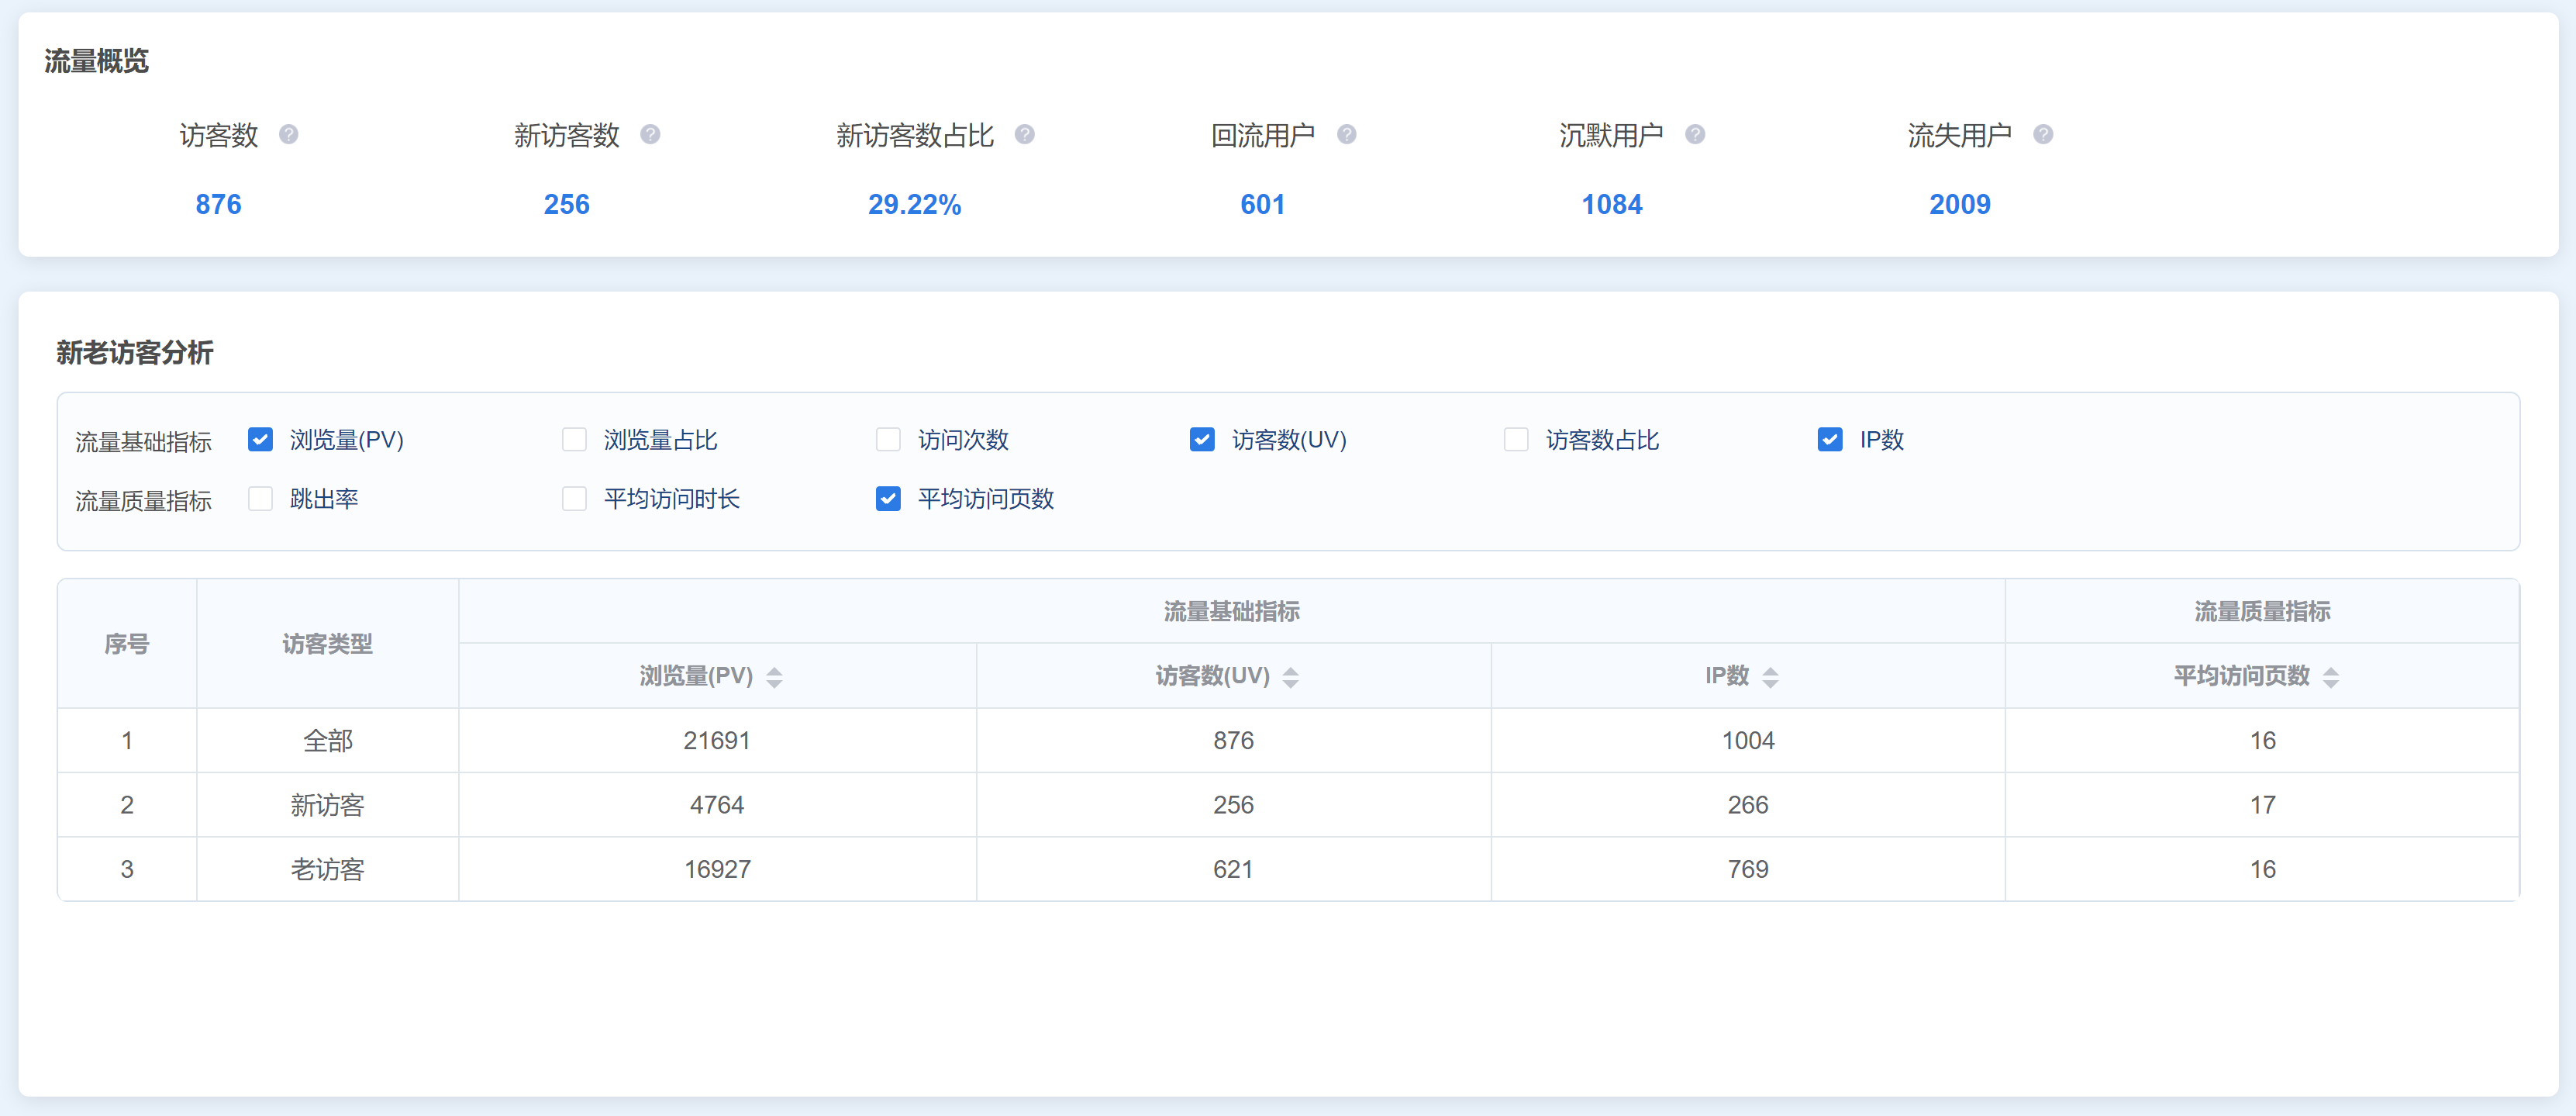2576x1116 pixels.
Task: Disable the 访客数(UV) checkbox
Action: [x=1202, y=440]
